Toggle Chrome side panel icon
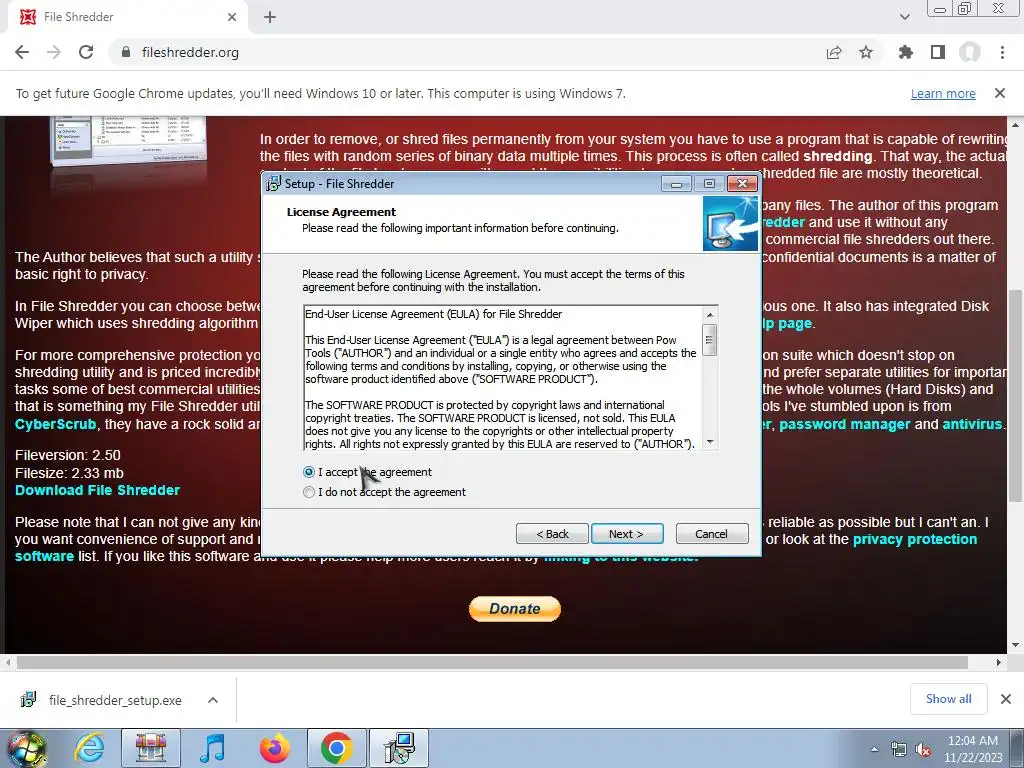Image resolution: width=1024 pixels, height=768 pixels. [938, 52]
